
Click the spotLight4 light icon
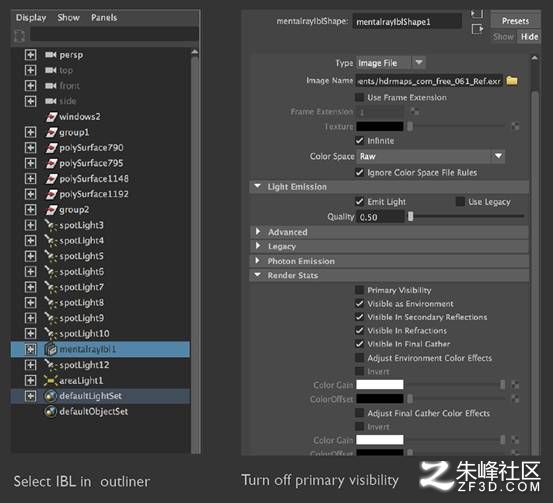51,241
